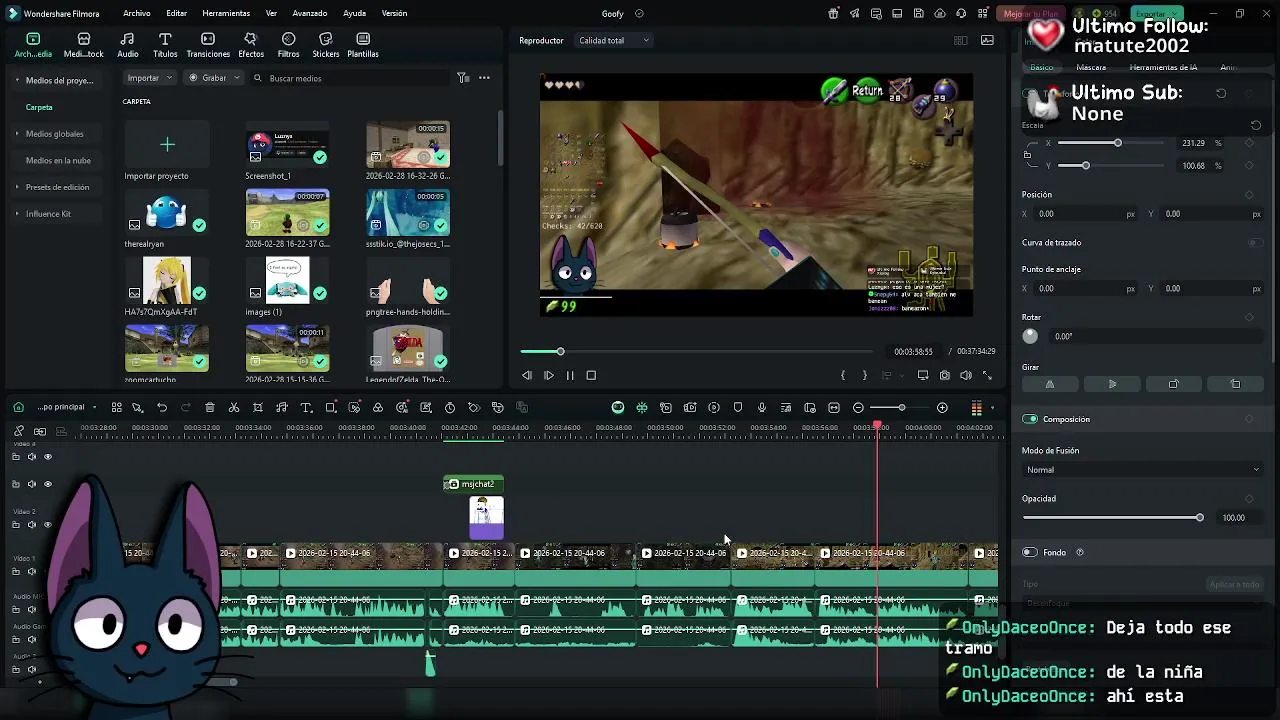Click the preview playback progress handle
1280x720 pixels.
pyautogui.click(x=560, y=352)
